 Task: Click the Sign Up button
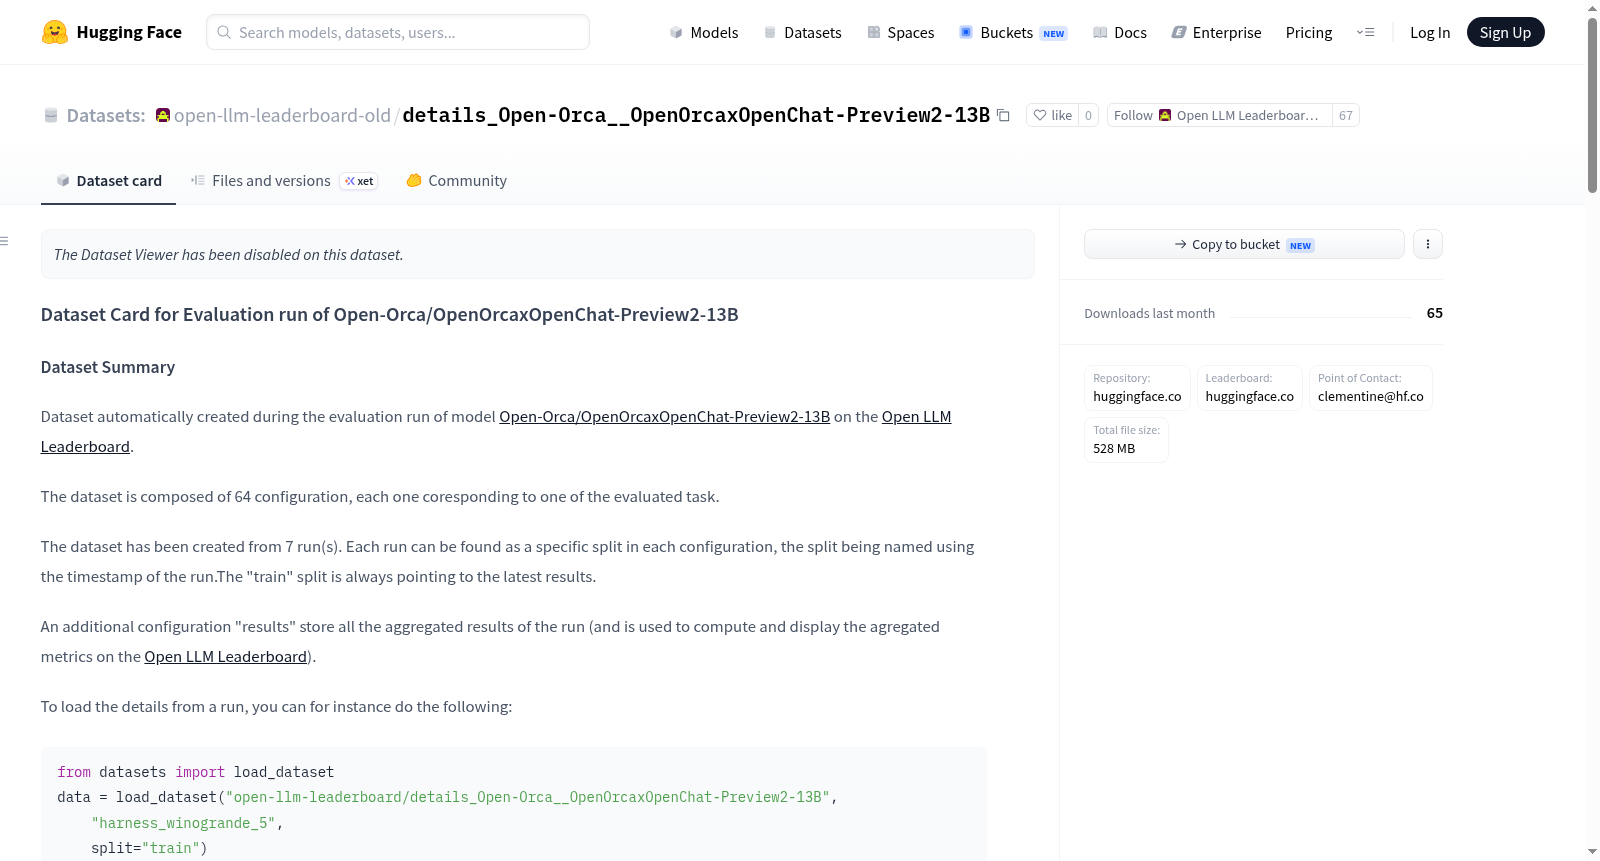point(1505,32)
